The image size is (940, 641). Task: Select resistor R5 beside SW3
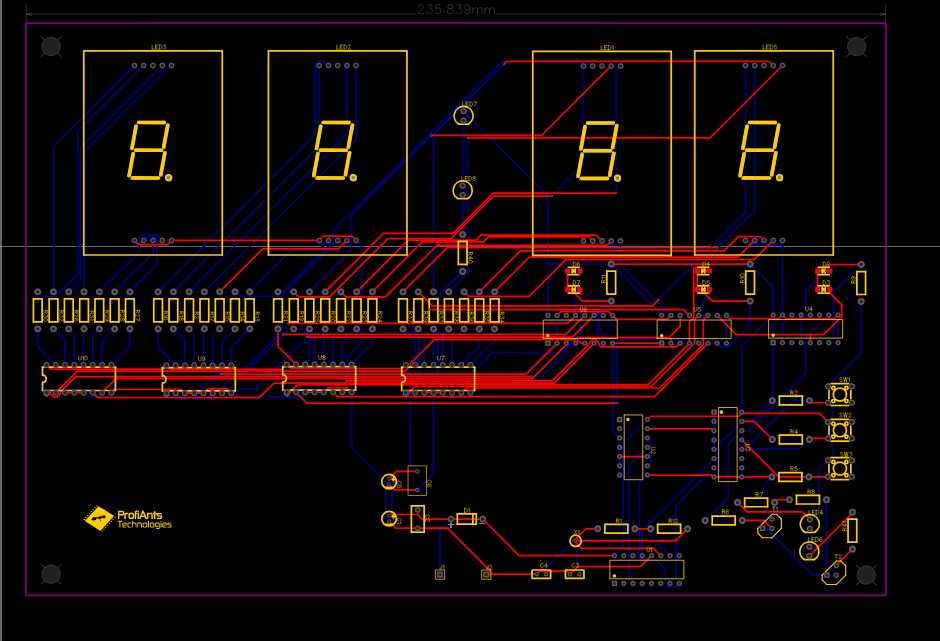coord(791,477)
